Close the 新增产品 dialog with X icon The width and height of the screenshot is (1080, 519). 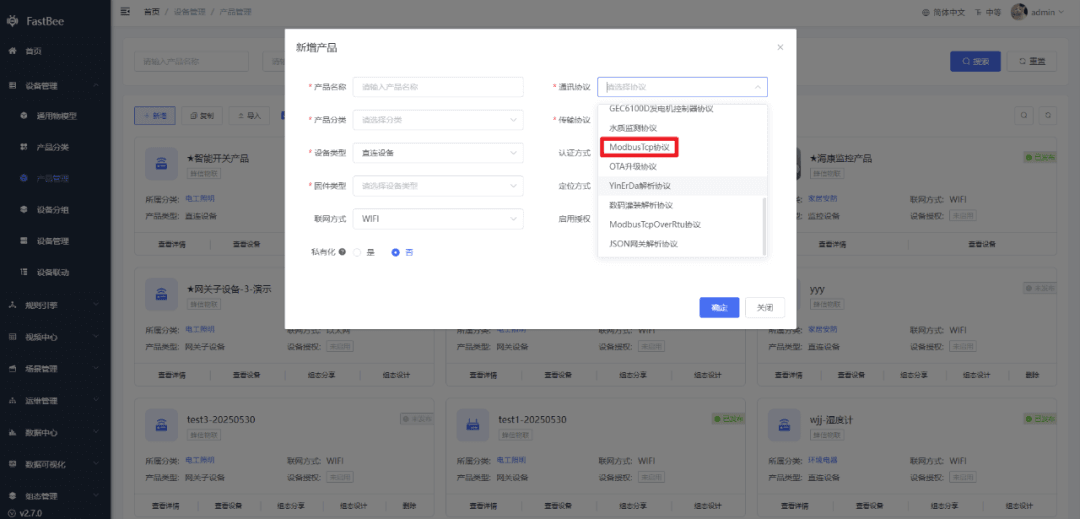click(780, 47)
